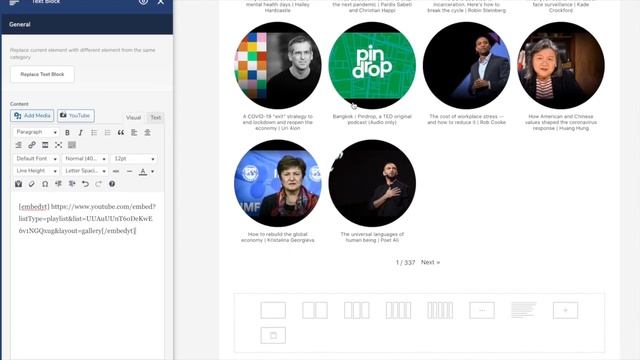Open the Huang Hung coronavirus response video
Image resolution: width=640 pixels, height=360 pixels.
tap(561, 65)
